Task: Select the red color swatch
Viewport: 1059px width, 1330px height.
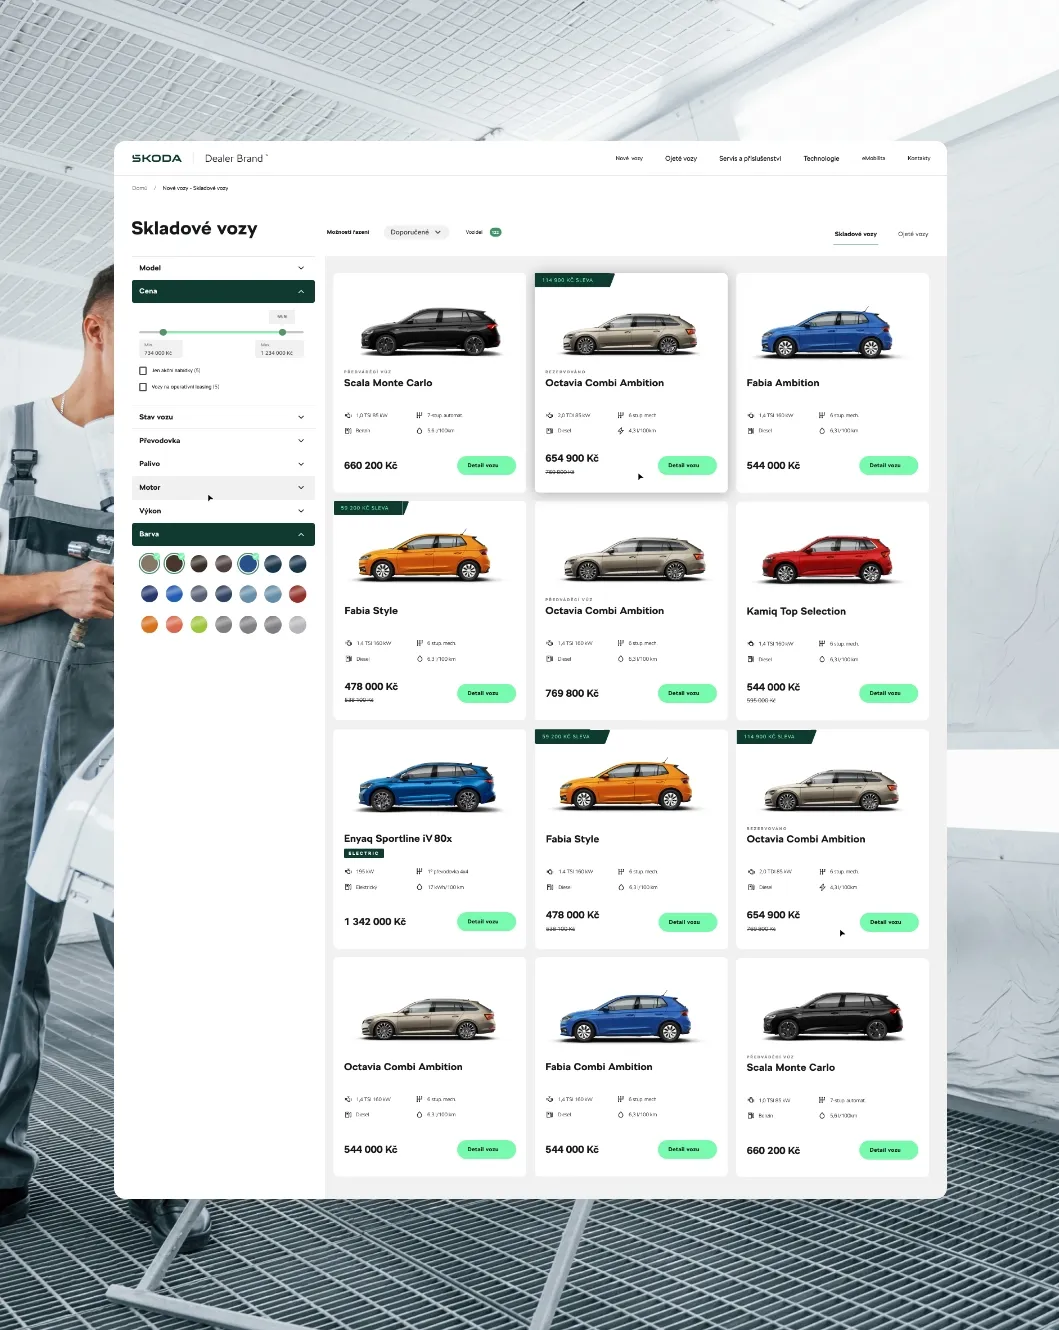Action: (x=297, y=594)
